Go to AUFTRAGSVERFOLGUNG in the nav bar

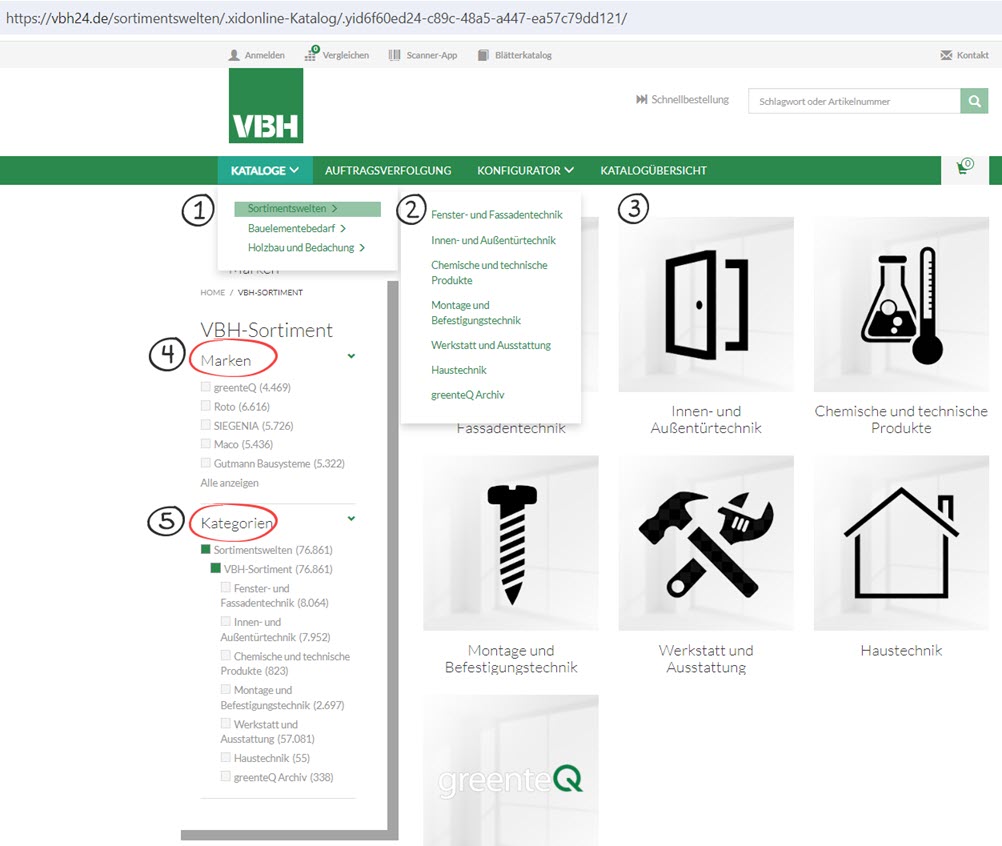coord(388,171)
